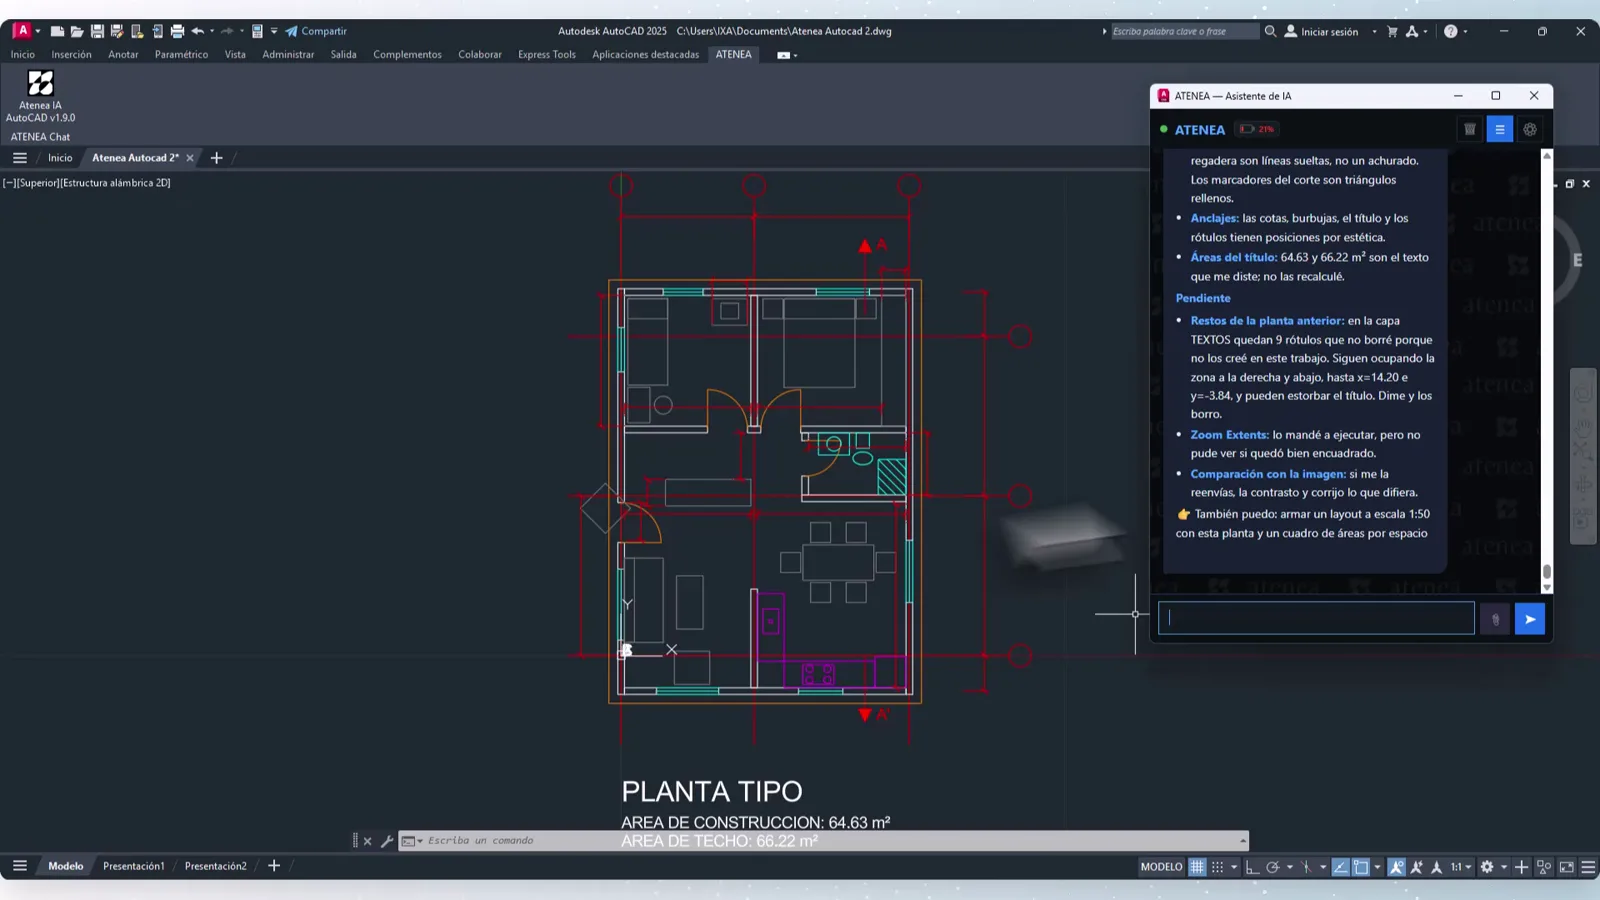
Task: Open the undo history dropdown arrow
Action: [x=212, y=31]
